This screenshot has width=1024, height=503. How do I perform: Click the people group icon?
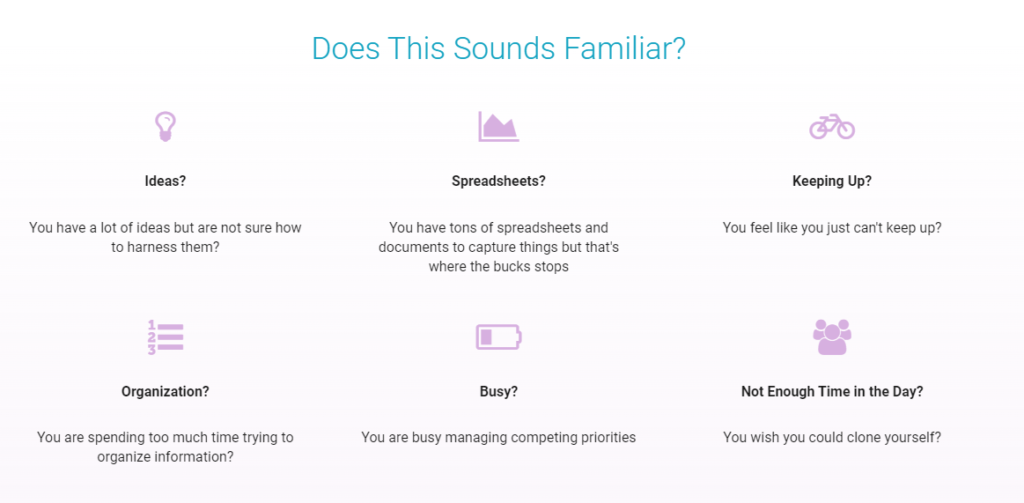(x=831, y=337)
